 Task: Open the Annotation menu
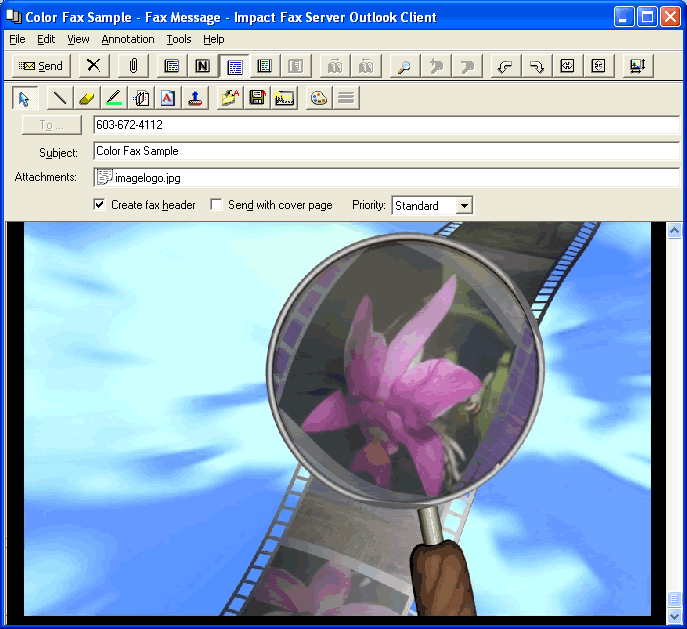(128, 39)
